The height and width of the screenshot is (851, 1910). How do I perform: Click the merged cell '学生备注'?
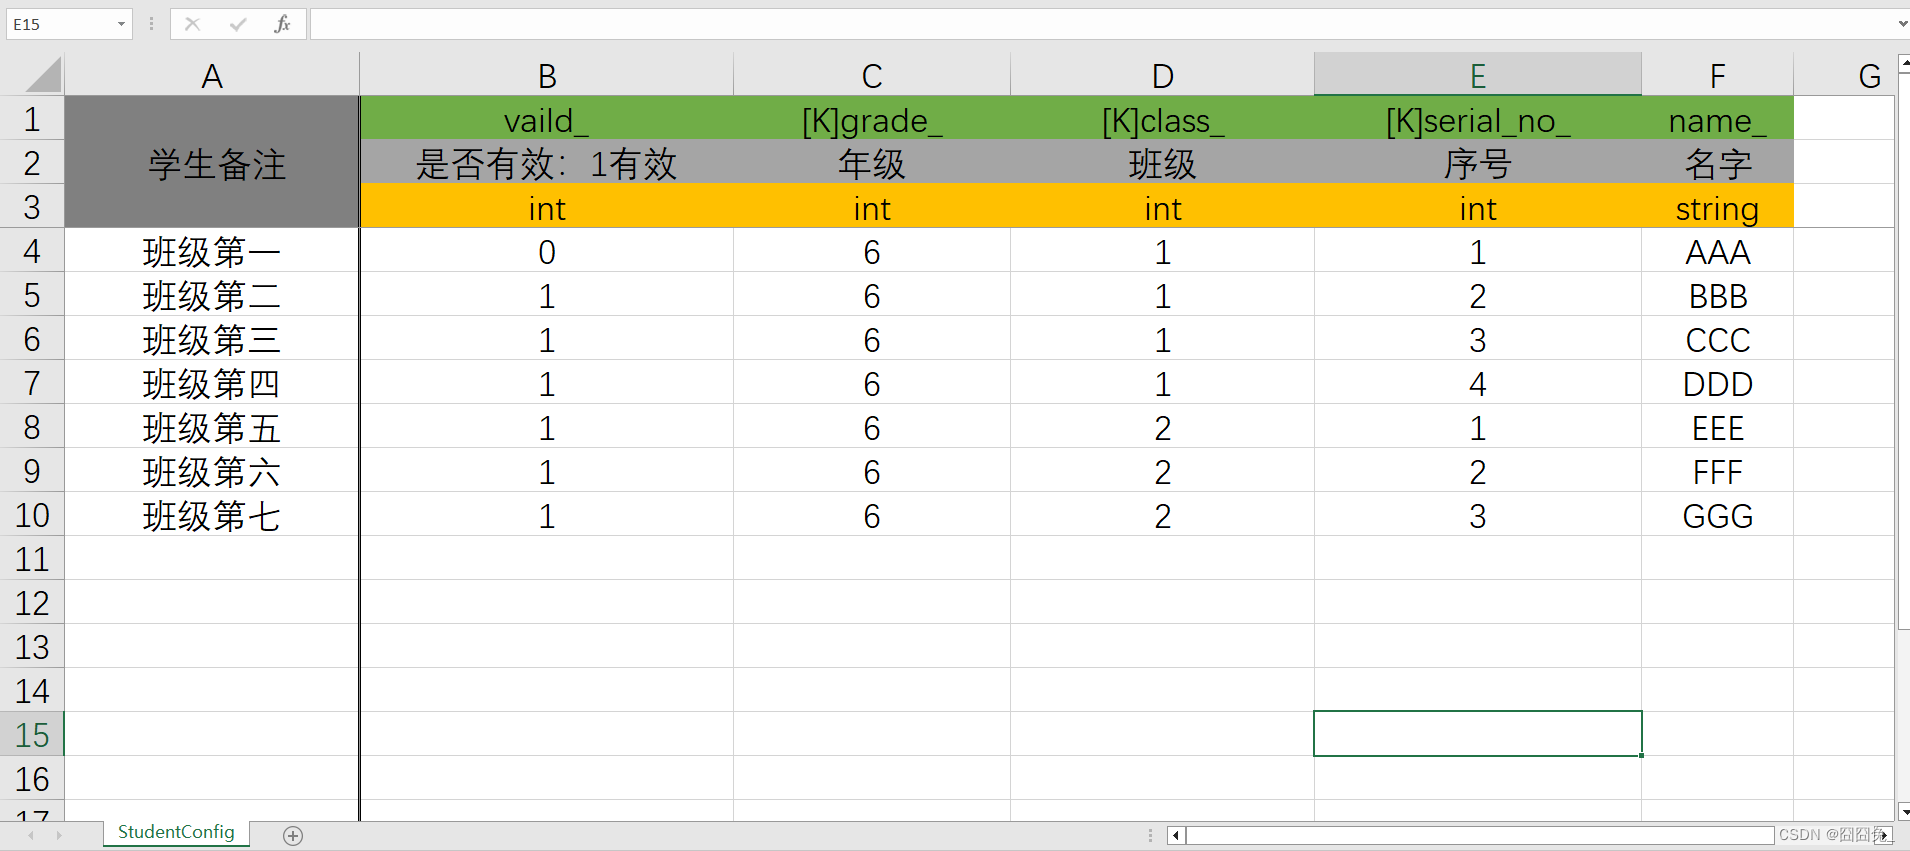(212, 163)
